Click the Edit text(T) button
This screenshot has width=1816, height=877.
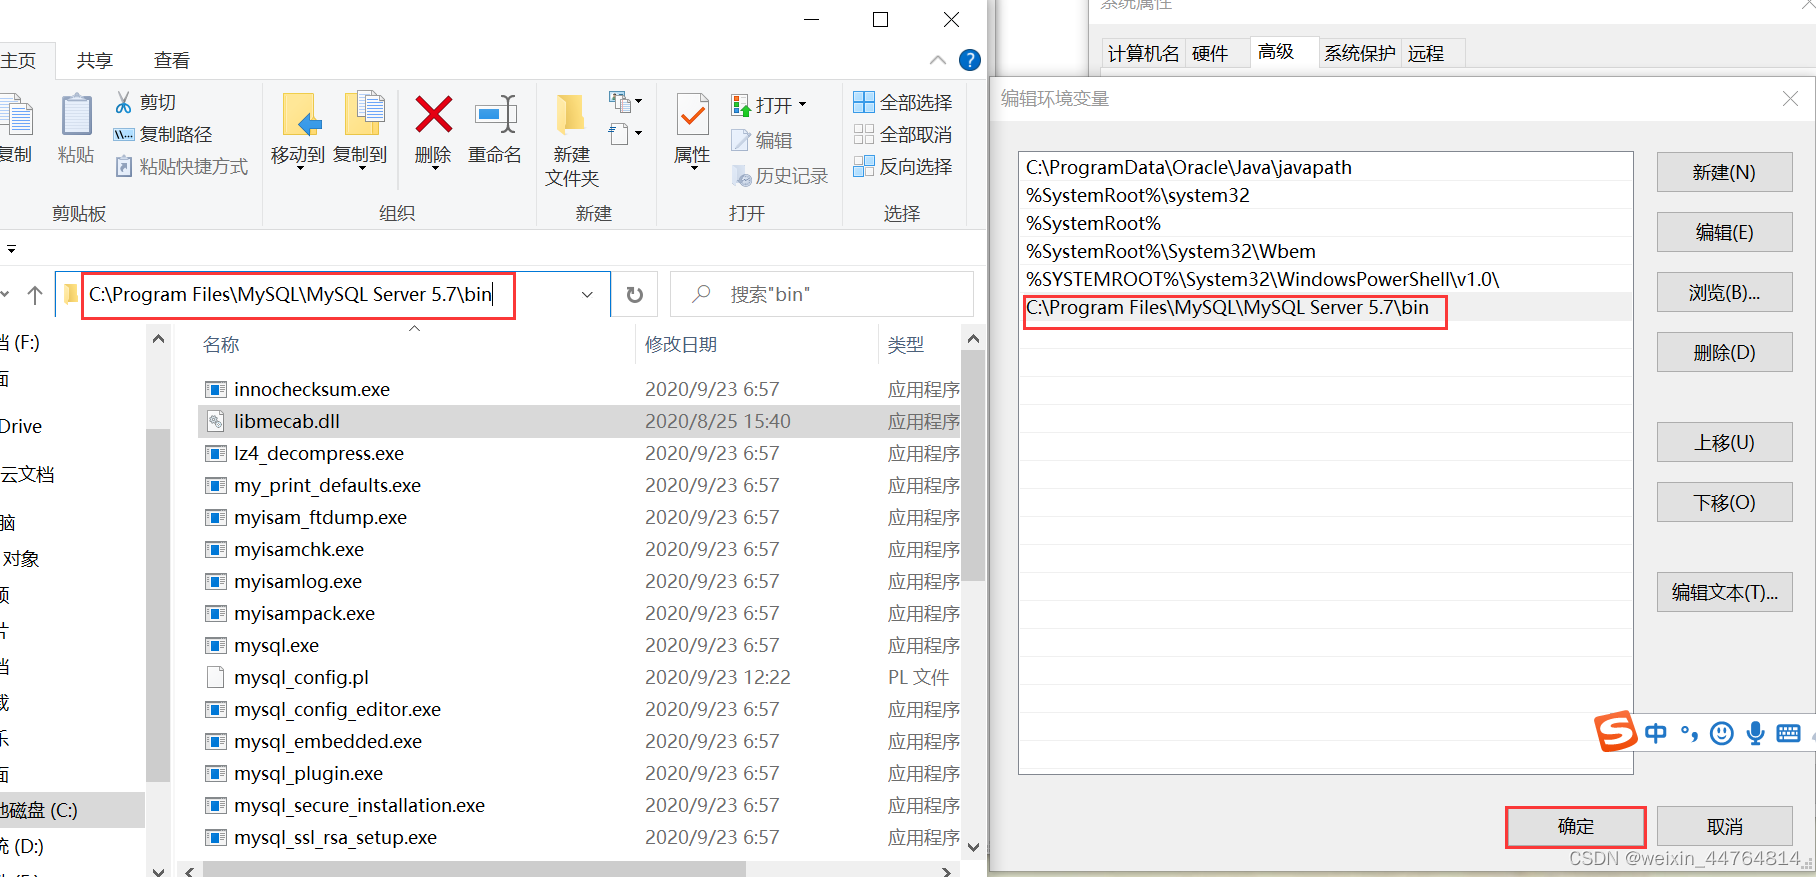tap(1724, 592)
